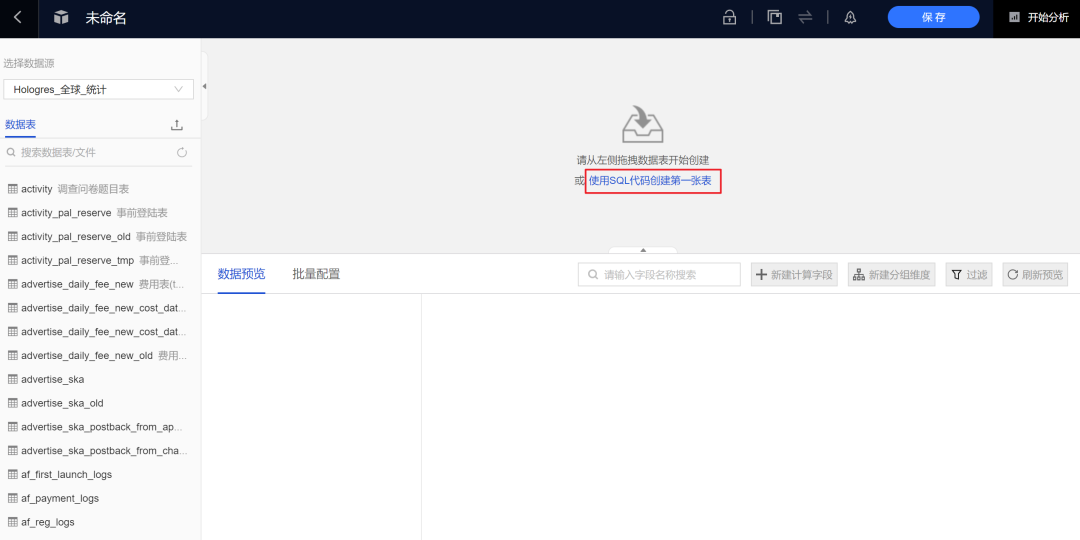Switch to the 数据表 tab
This screenshot has width=1080, height=540.
20,125
